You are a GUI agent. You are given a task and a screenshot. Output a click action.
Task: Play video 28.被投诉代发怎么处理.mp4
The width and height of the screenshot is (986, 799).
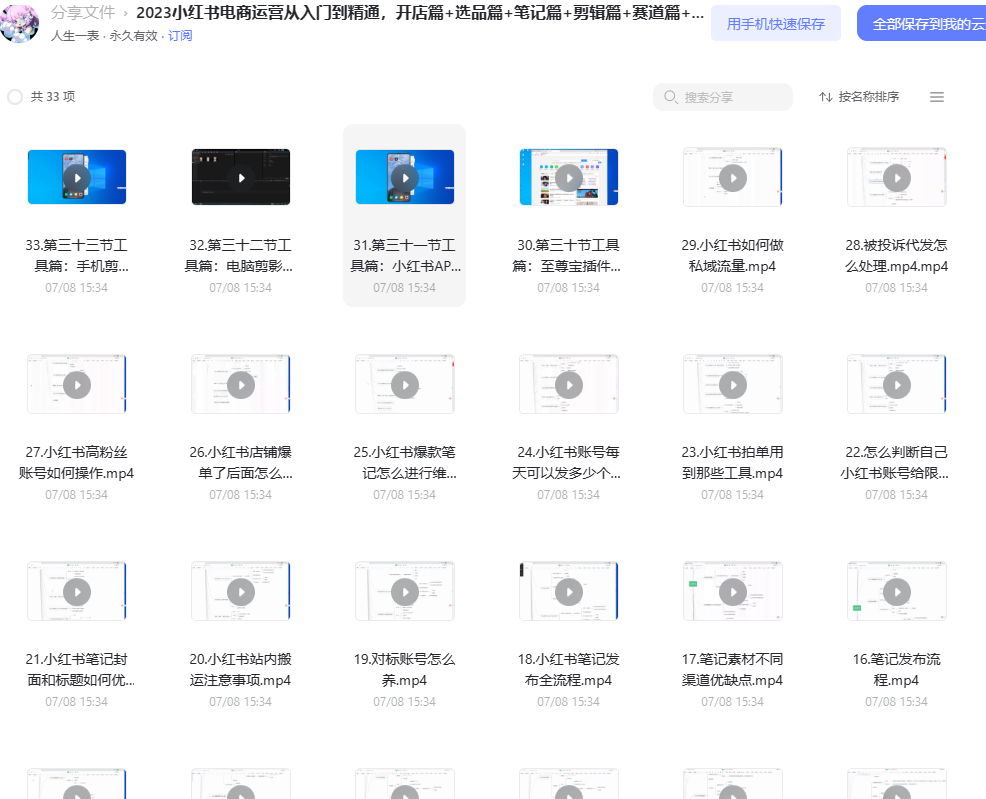tap(897, 177)
